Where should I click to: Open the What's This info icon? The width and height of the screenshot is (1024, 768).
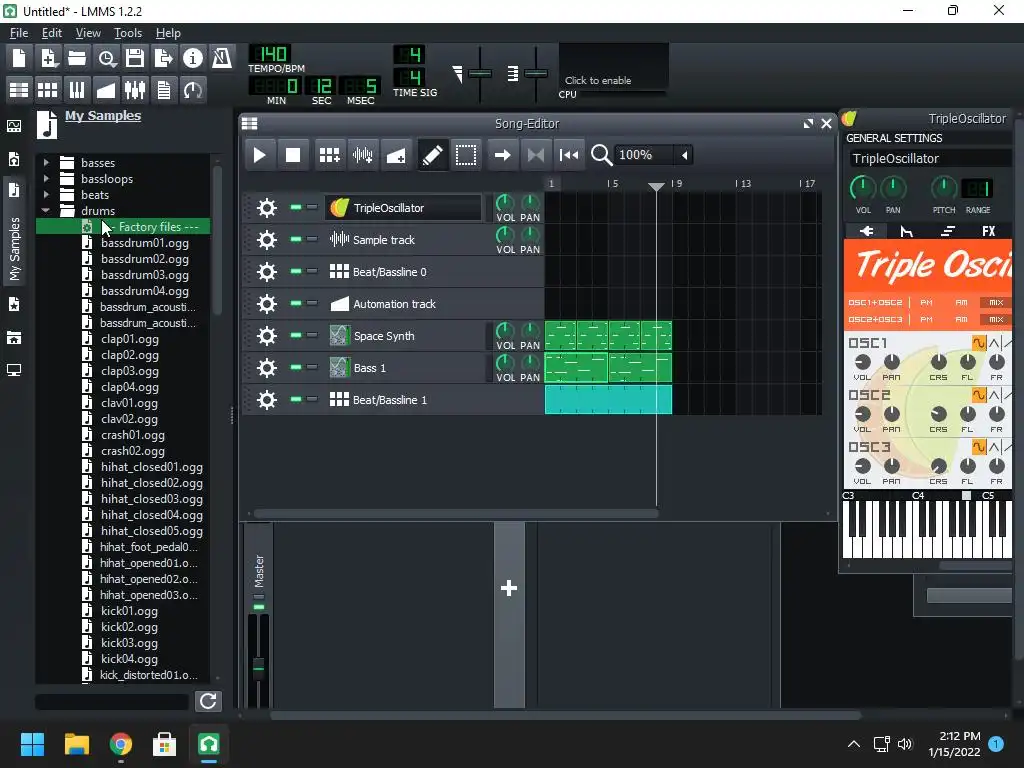click(x=193, y=59)
